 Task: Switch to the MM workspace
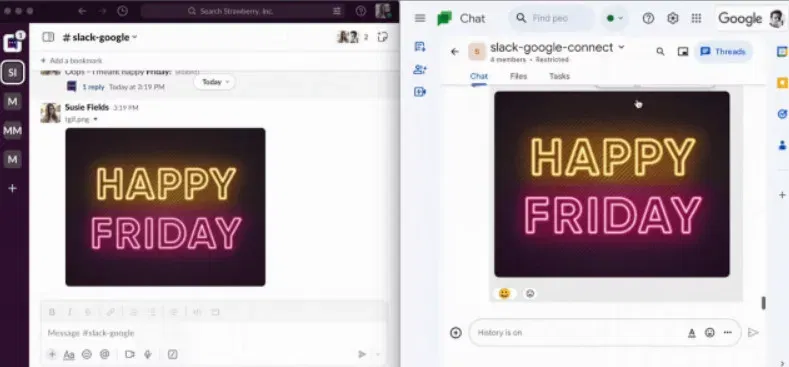(13, 131)
